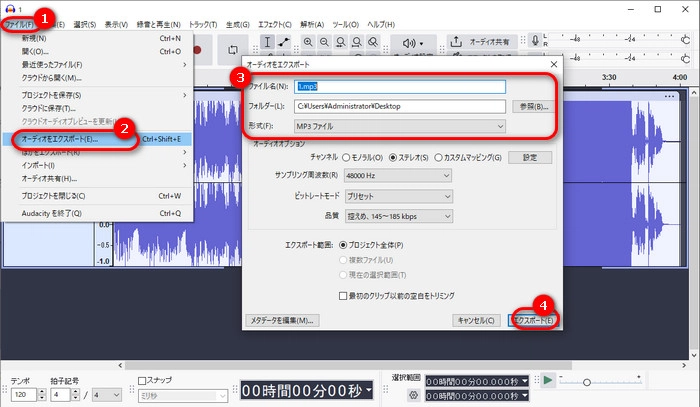The image size is (700, 407).
Task: Click the red Record button
Action: point(198,48)
